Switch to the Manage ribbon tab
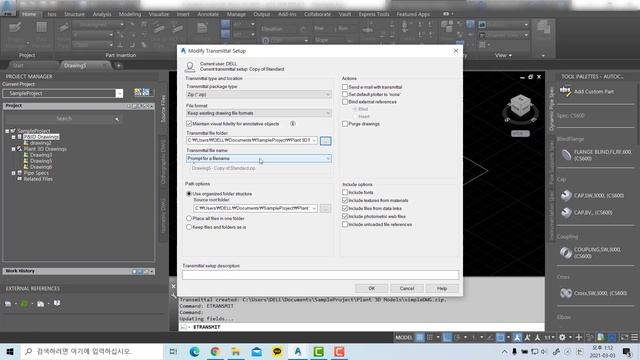Viewport: 640px width, 360px height. click(x=236, y=14)
